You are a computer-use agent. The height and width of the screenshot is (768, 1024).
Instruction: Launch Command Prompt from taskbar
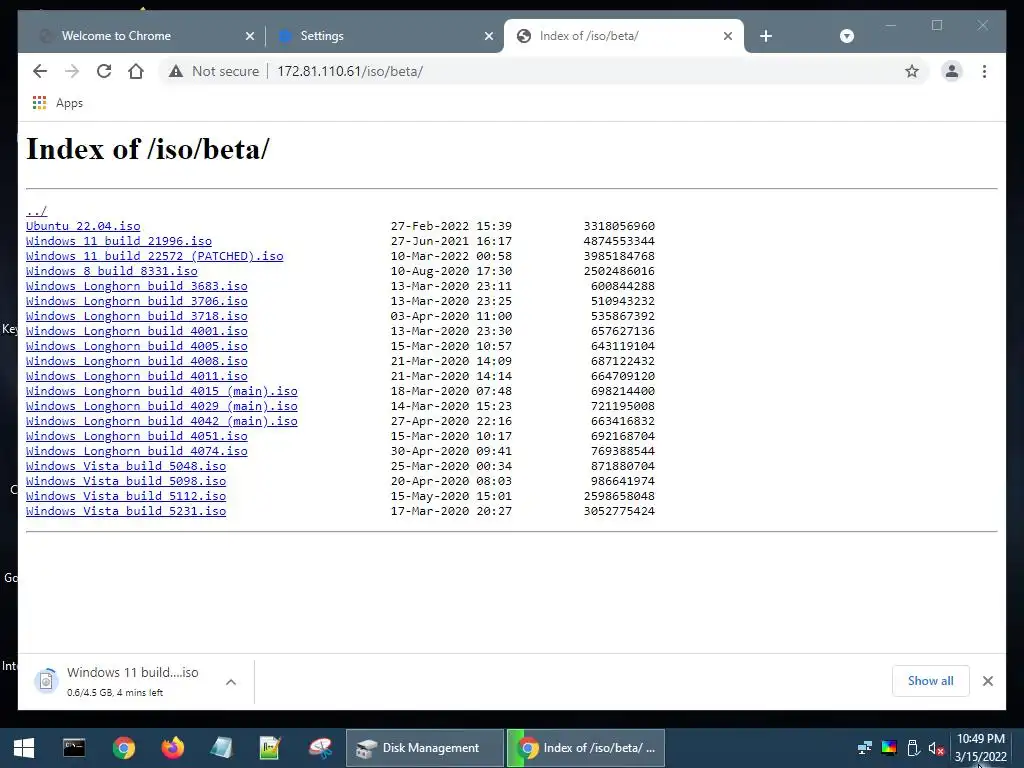tap(74, 748)
